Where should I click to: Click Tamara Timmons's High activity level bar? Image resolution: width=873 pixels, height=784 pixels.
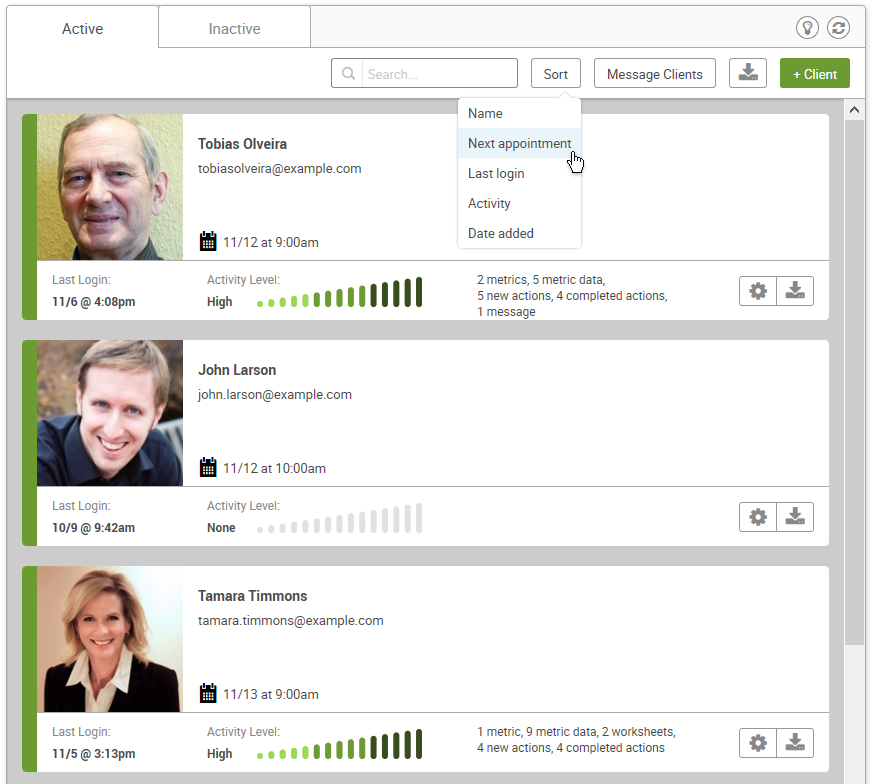pyautogui.click(x=340, y=744)
